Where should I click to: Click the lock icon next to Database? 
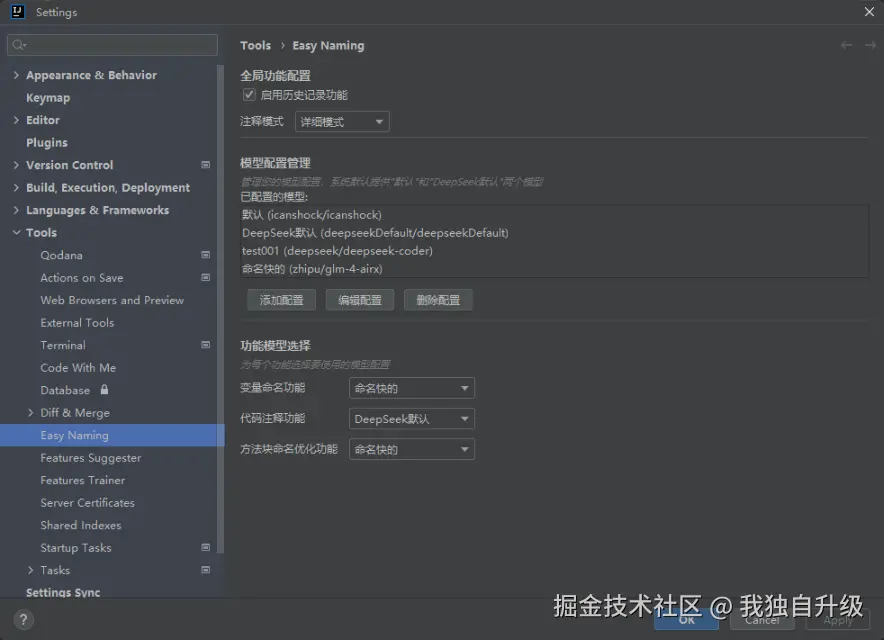coord(104,390)
